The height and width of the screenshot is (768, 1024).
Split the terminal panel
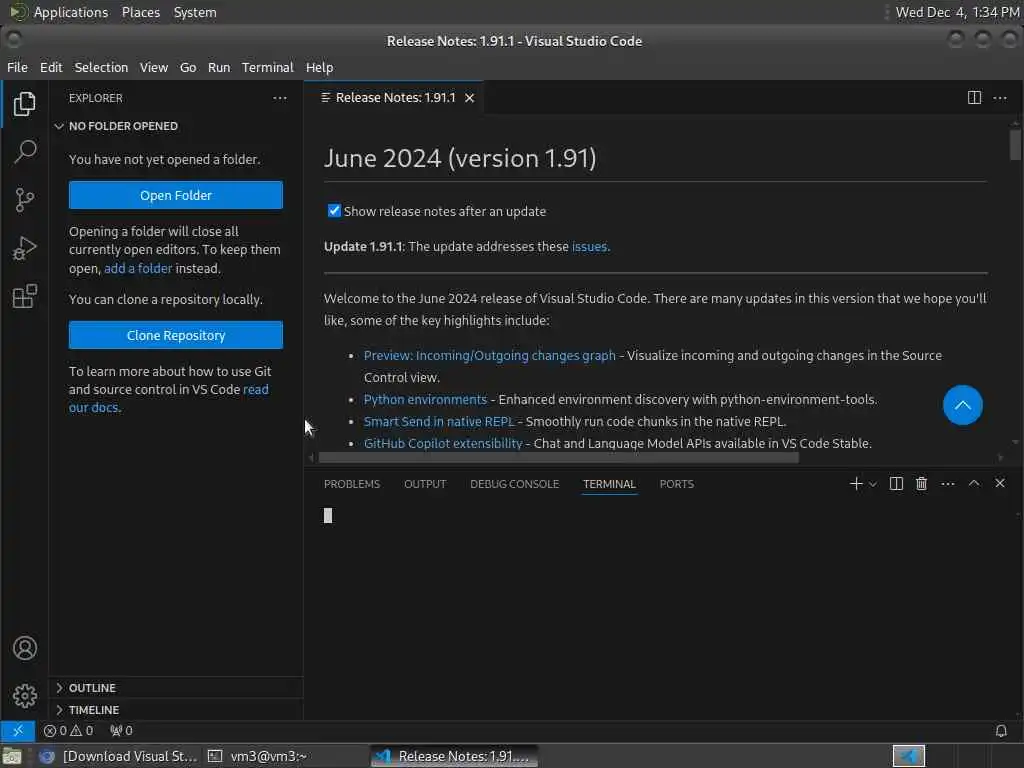[x=896, y=483]
